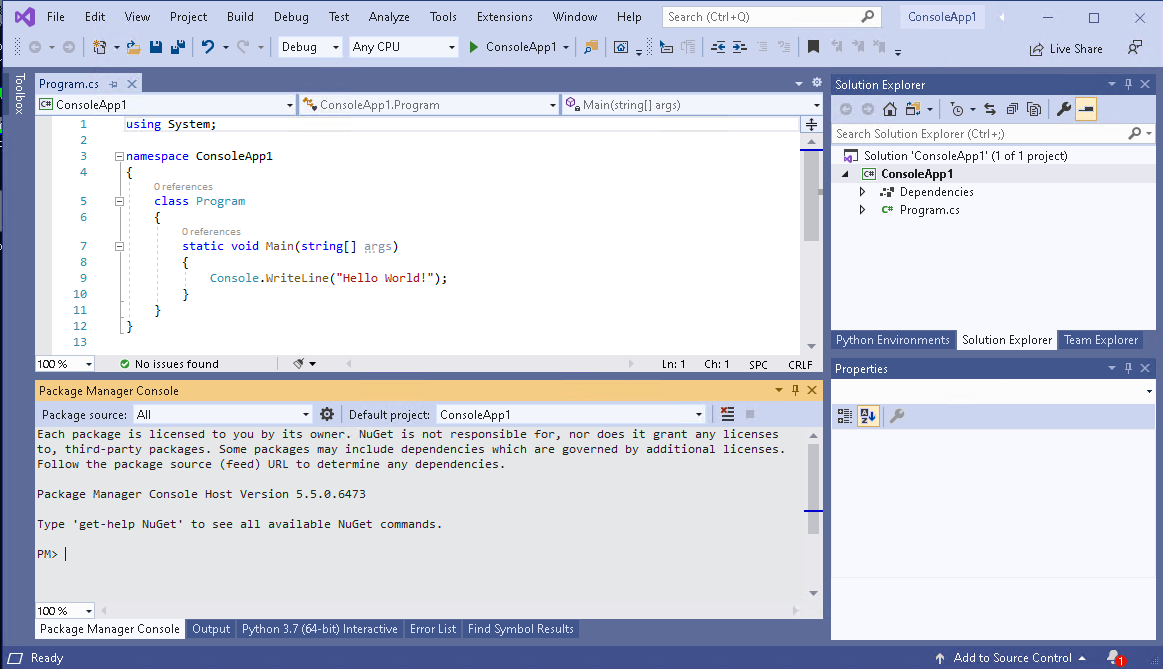This screenshot has width=1163, height=669.
Task: Collapse the code outline for namespace ConsoleApp1
Action: 119,156
